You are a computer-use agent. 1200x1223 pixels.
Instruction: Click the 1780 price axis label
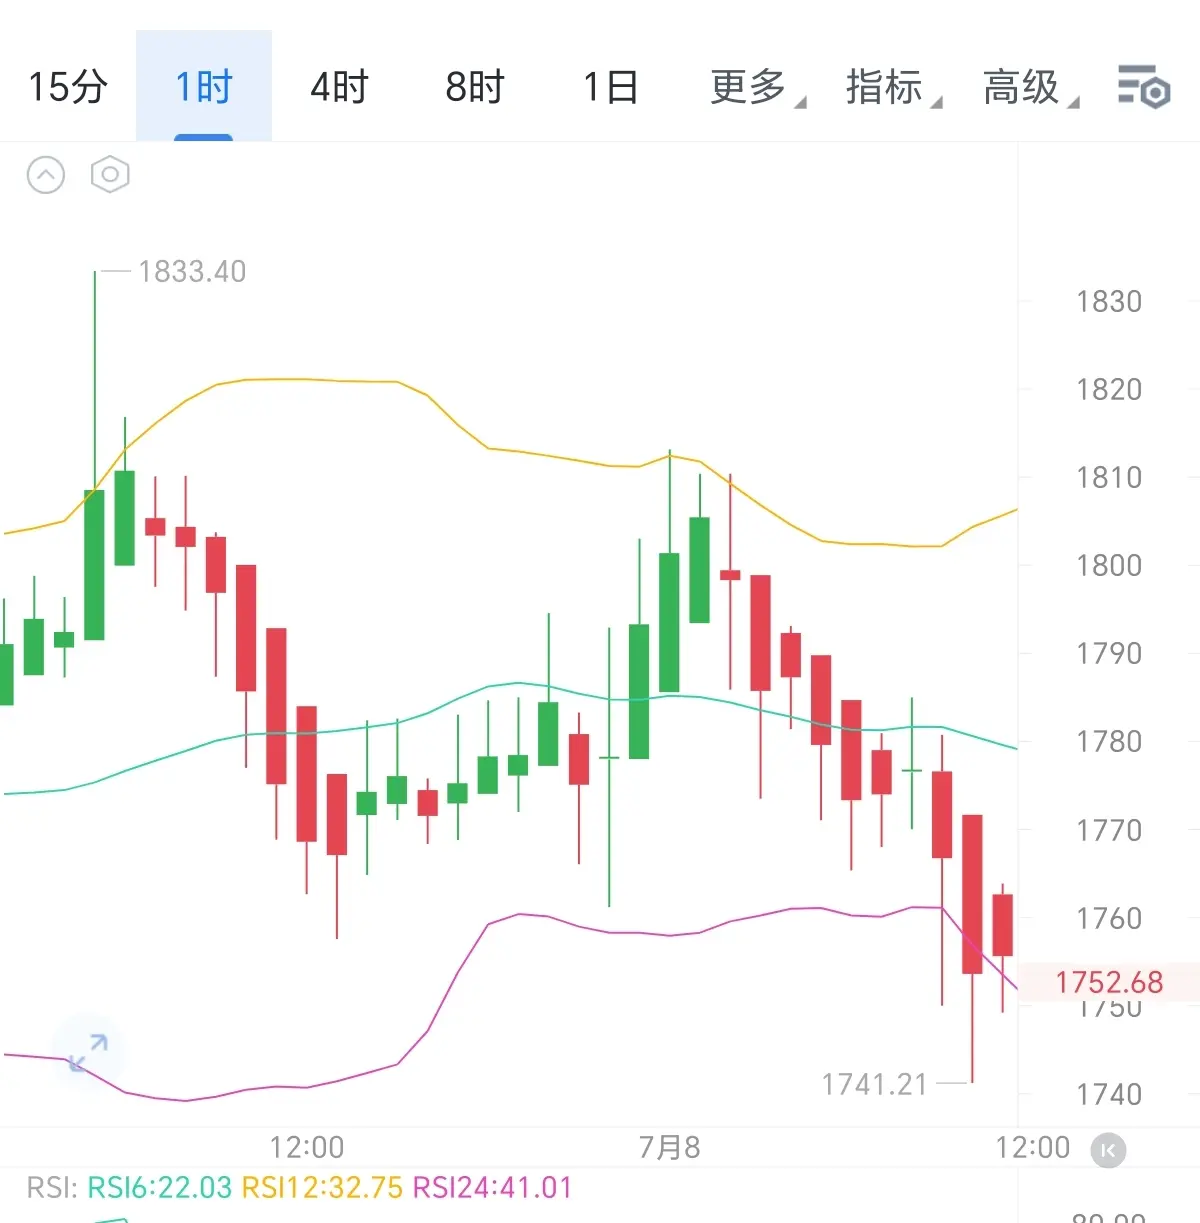click(1109, 741)
